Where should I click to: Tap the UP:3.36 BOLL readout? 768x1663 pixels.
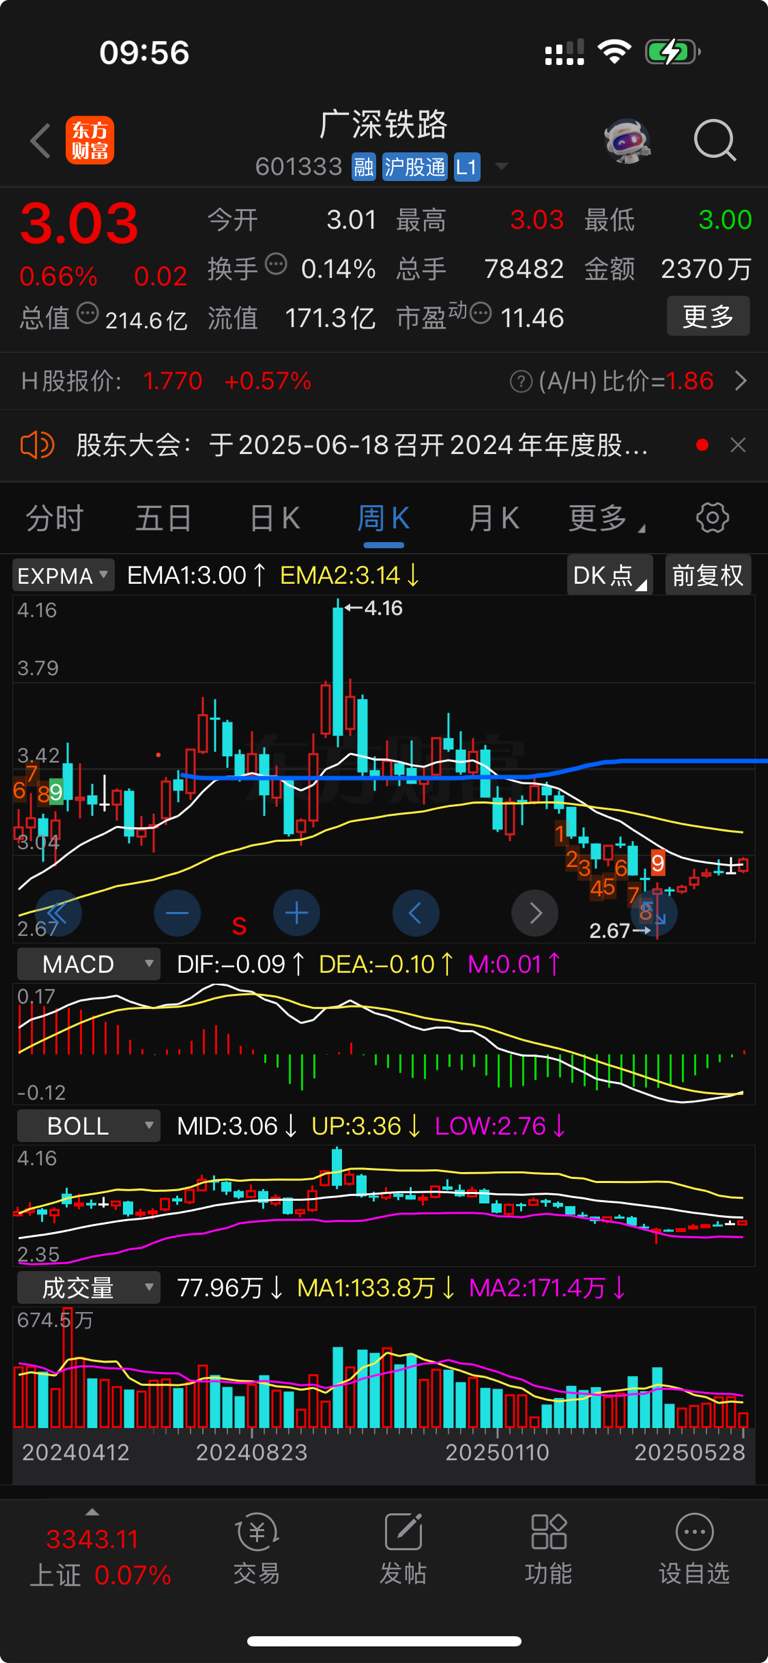[x=365, y=1126]
